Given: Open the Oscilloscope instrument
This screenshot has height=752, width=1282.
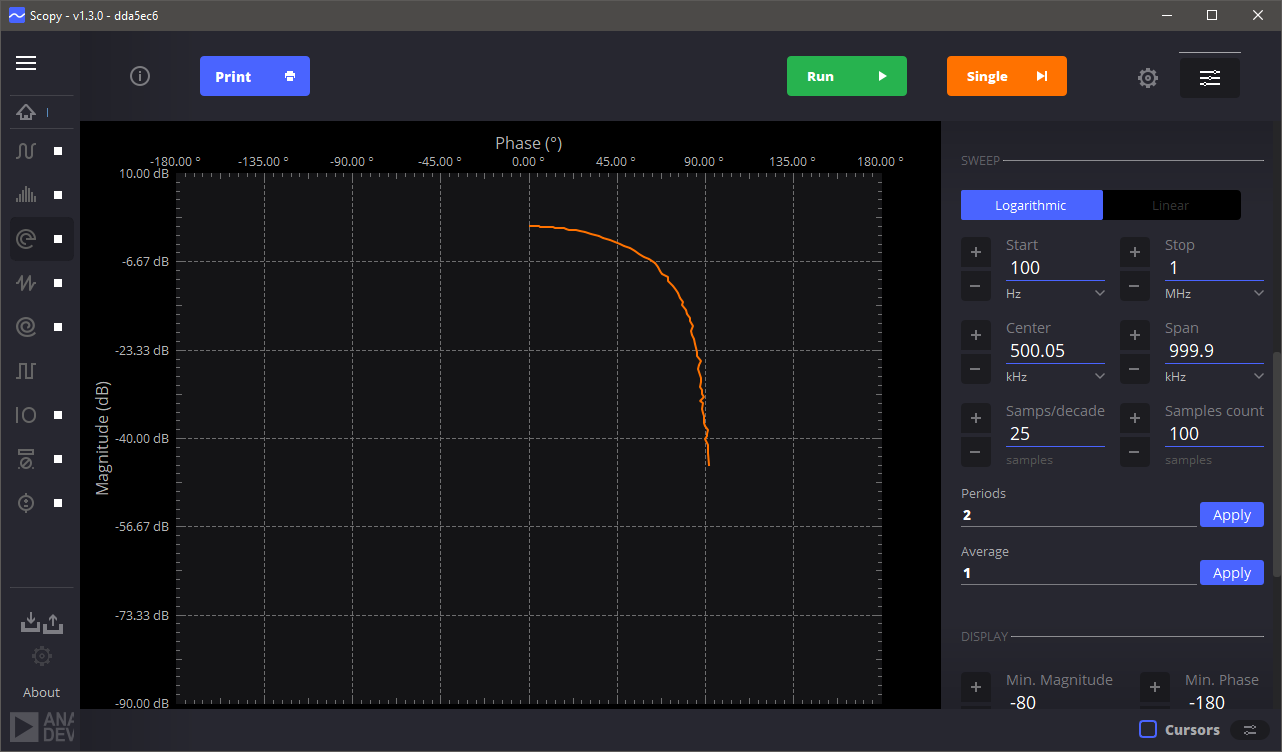Looking at the screenshot, I should coord(26,150).
